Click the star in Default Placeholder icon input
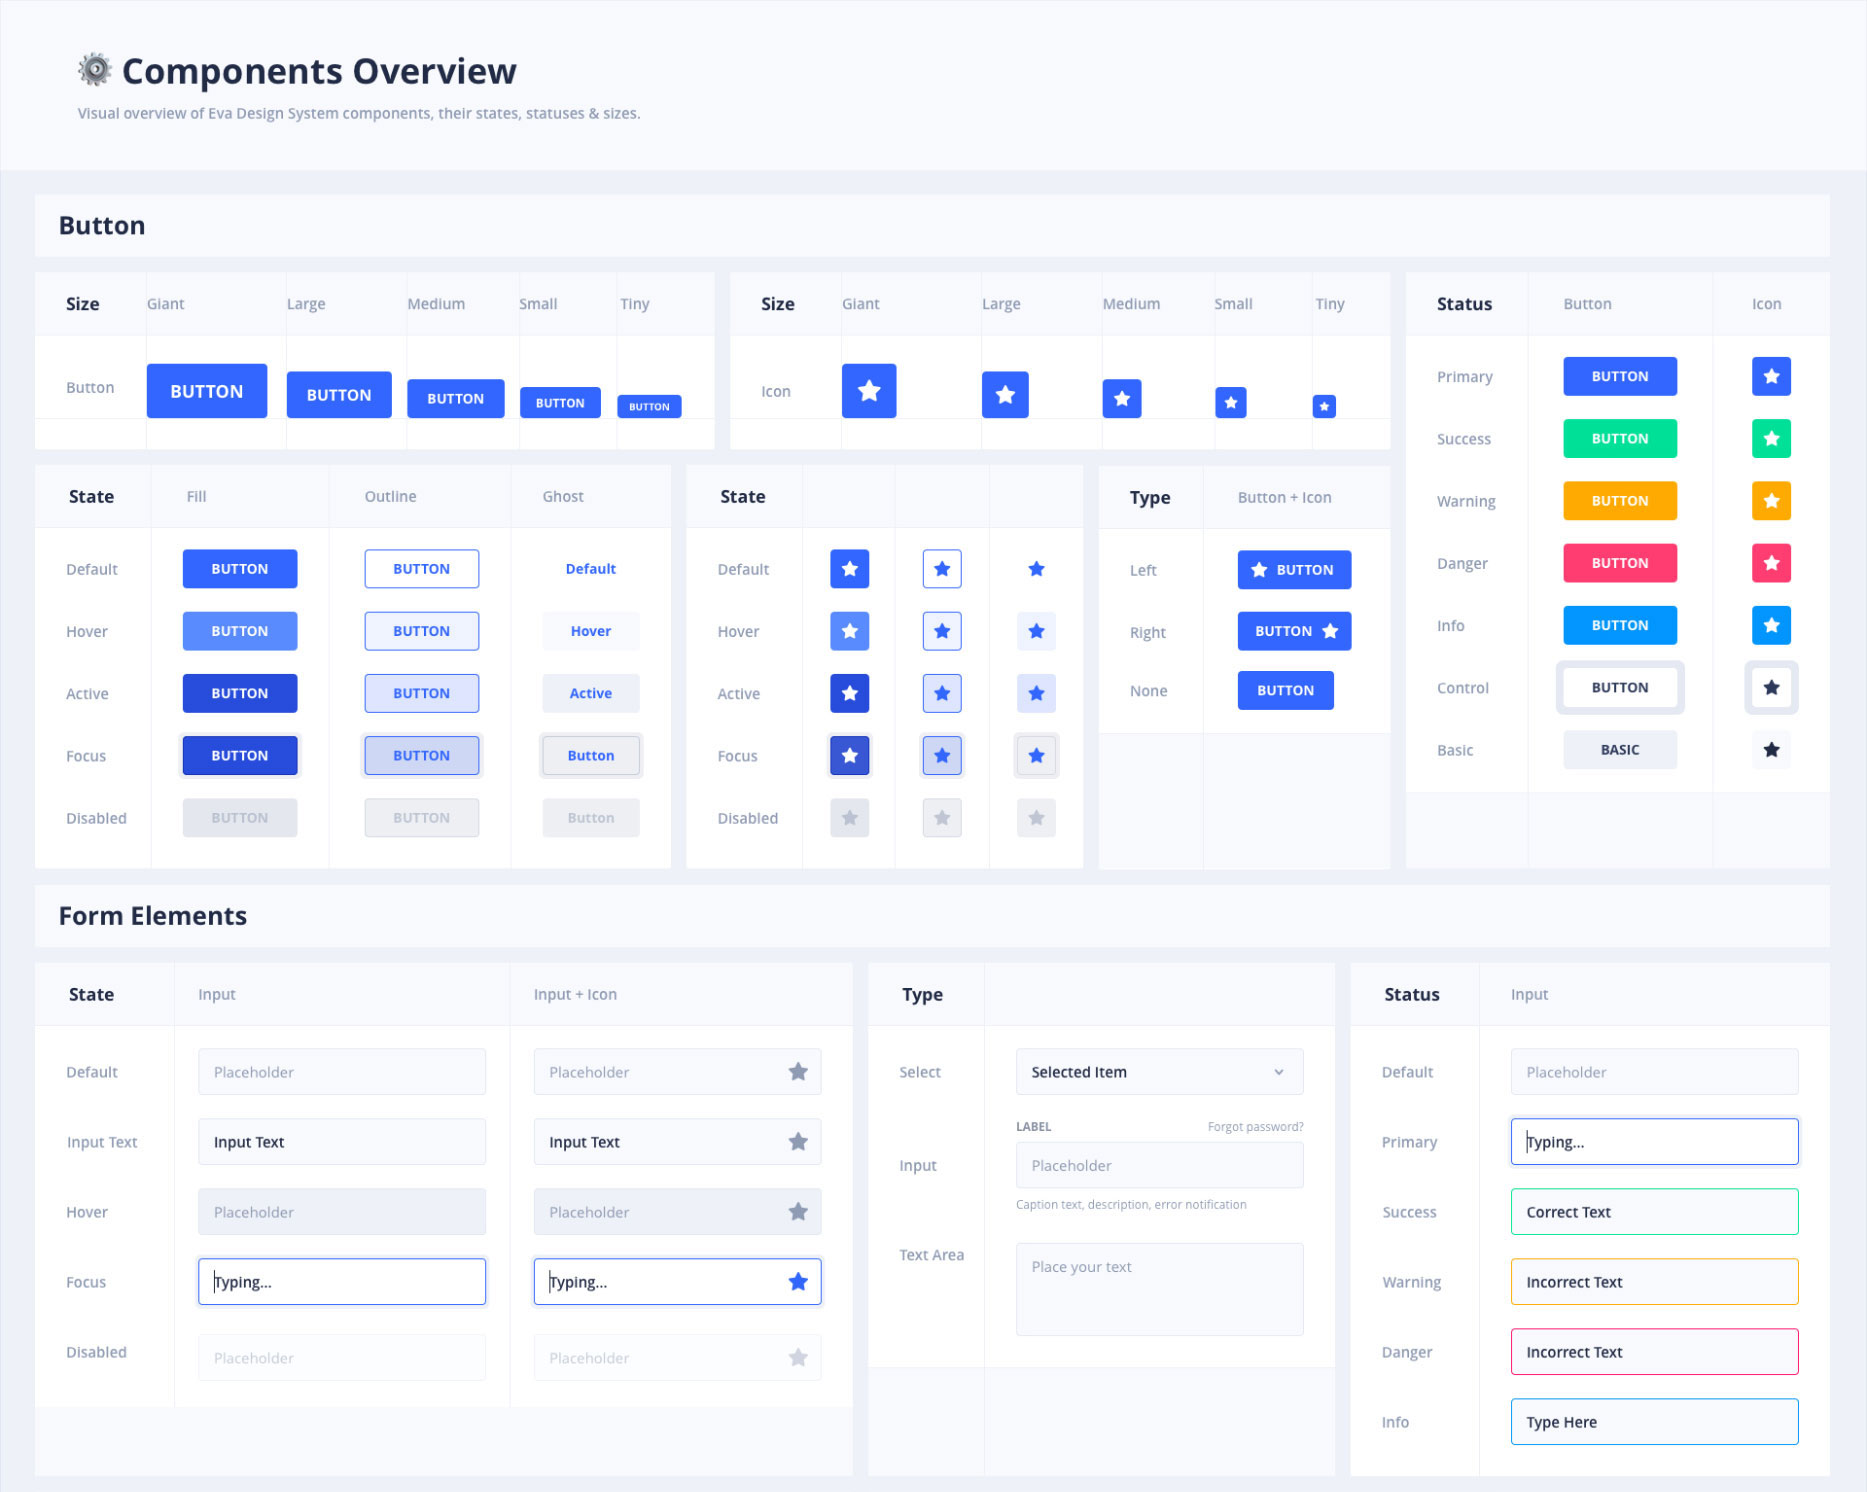This screenshot has height=1492, width=1867. point(798,1072)
